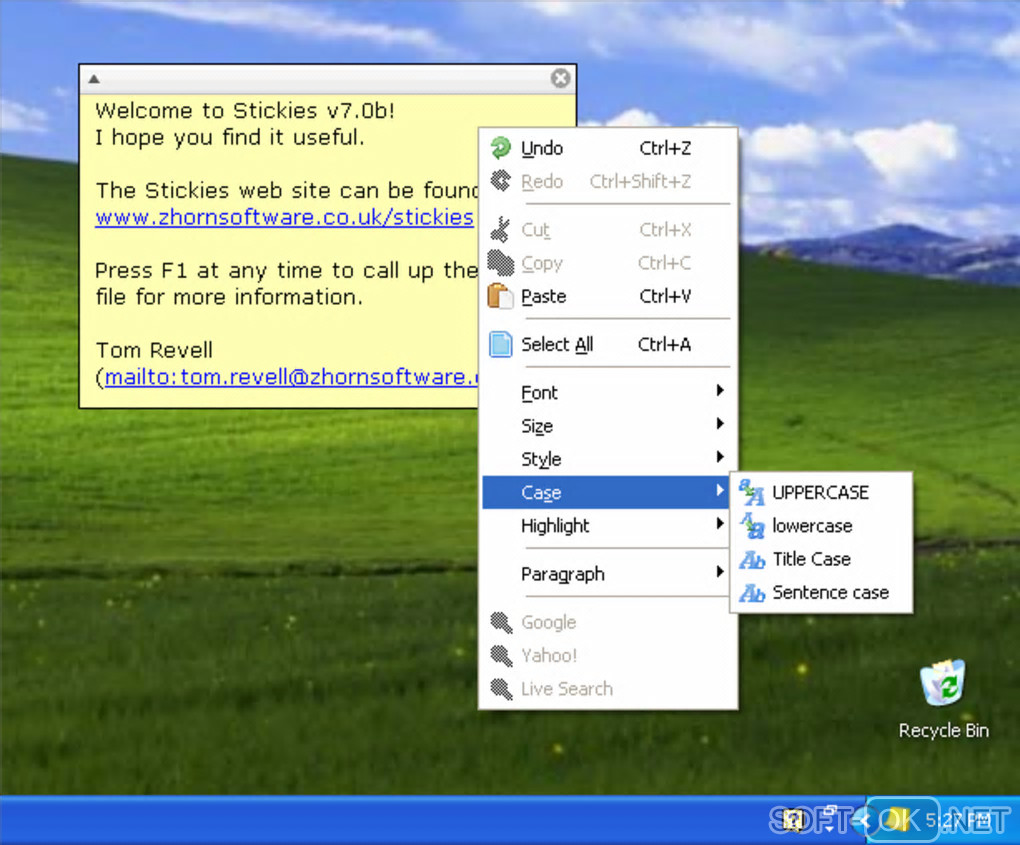
Task: Click the Recycle Bin label text
Action: (943, 731)
